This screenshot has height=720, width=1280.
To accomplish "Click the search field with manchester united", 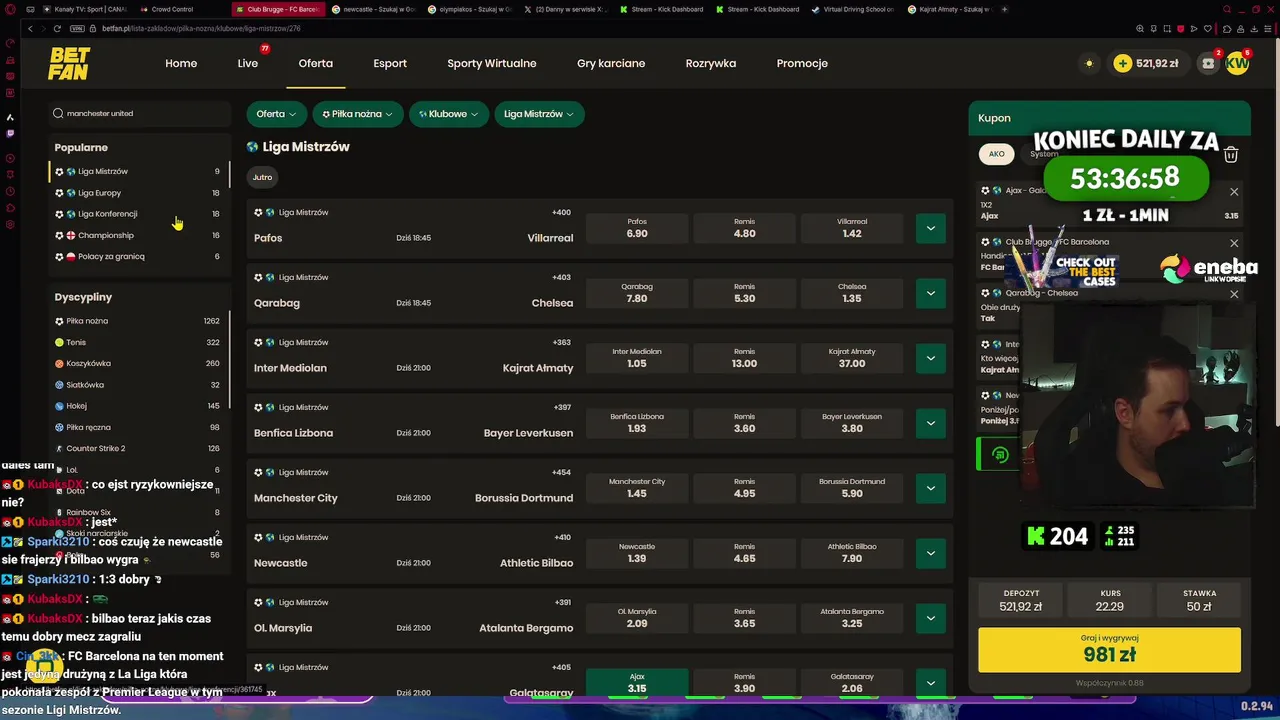I will coord(140,113).
